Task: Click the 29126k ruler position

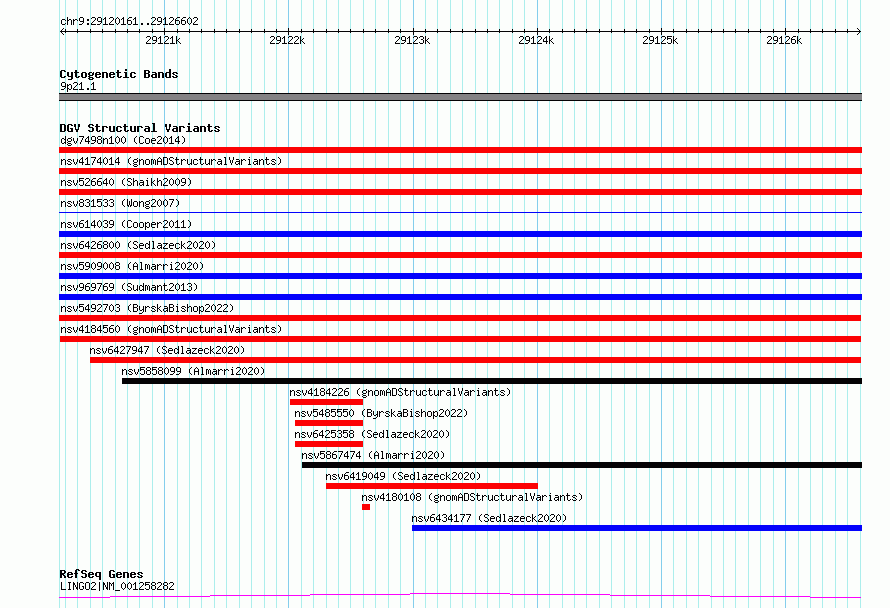Action: point(784,40)
